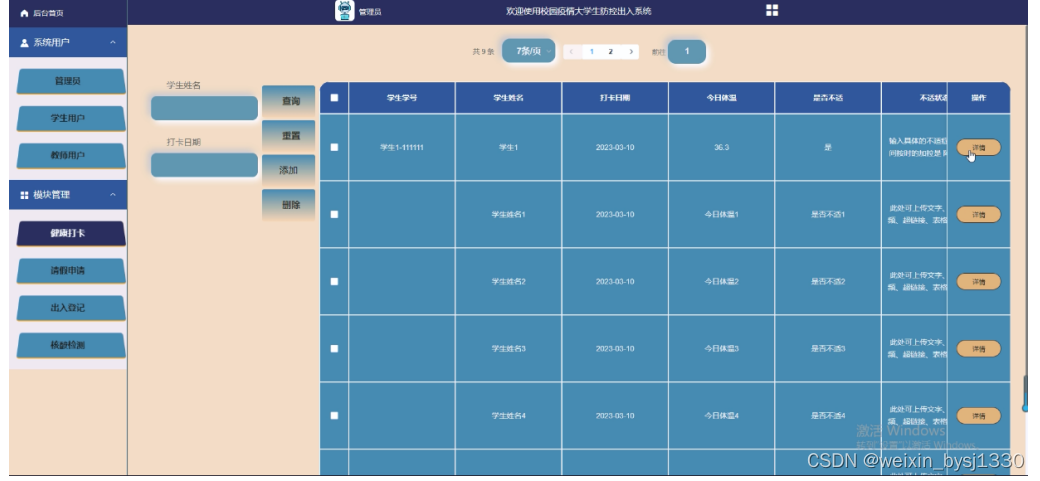Screen dimensions: 1040x481
Task: Click the temperature value 36.3
Action: tap(721, 147)
